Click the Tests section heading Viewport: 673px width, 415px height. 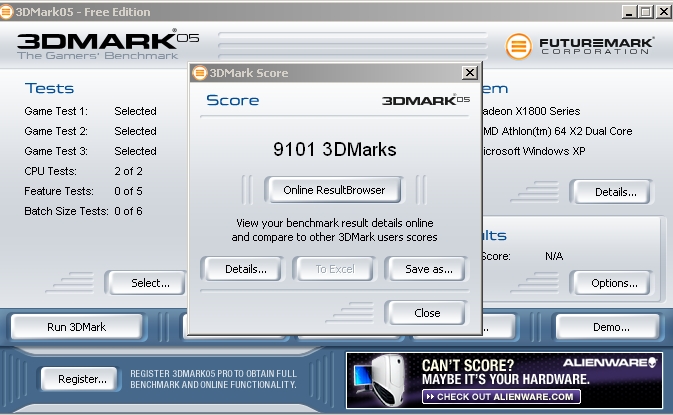(x=49, y=88)
